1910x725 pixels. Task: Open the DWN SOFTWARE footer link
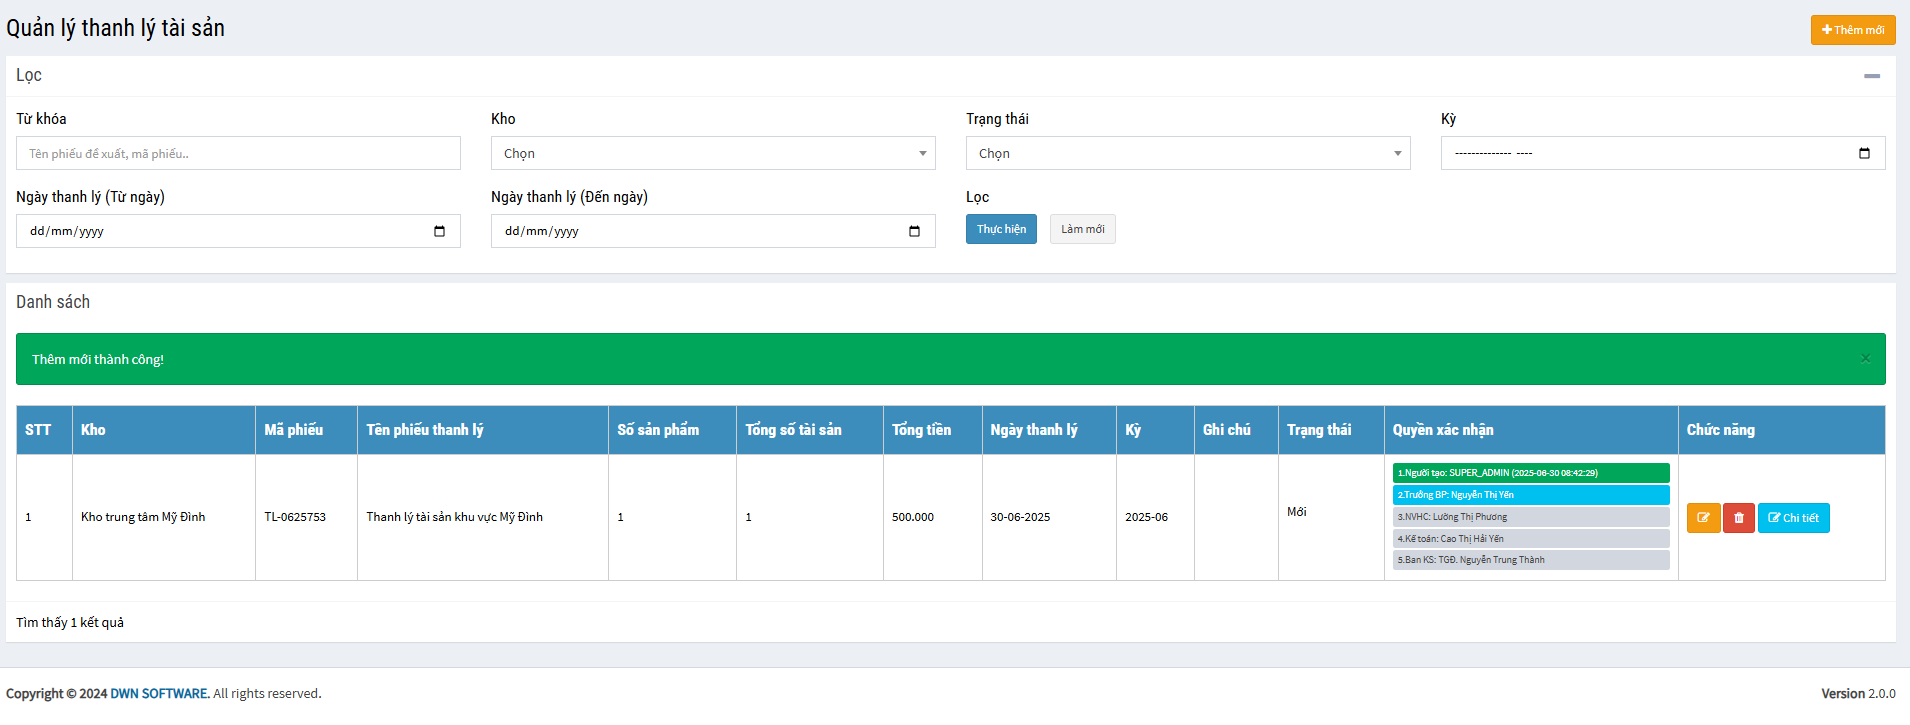tap(159, 693)
